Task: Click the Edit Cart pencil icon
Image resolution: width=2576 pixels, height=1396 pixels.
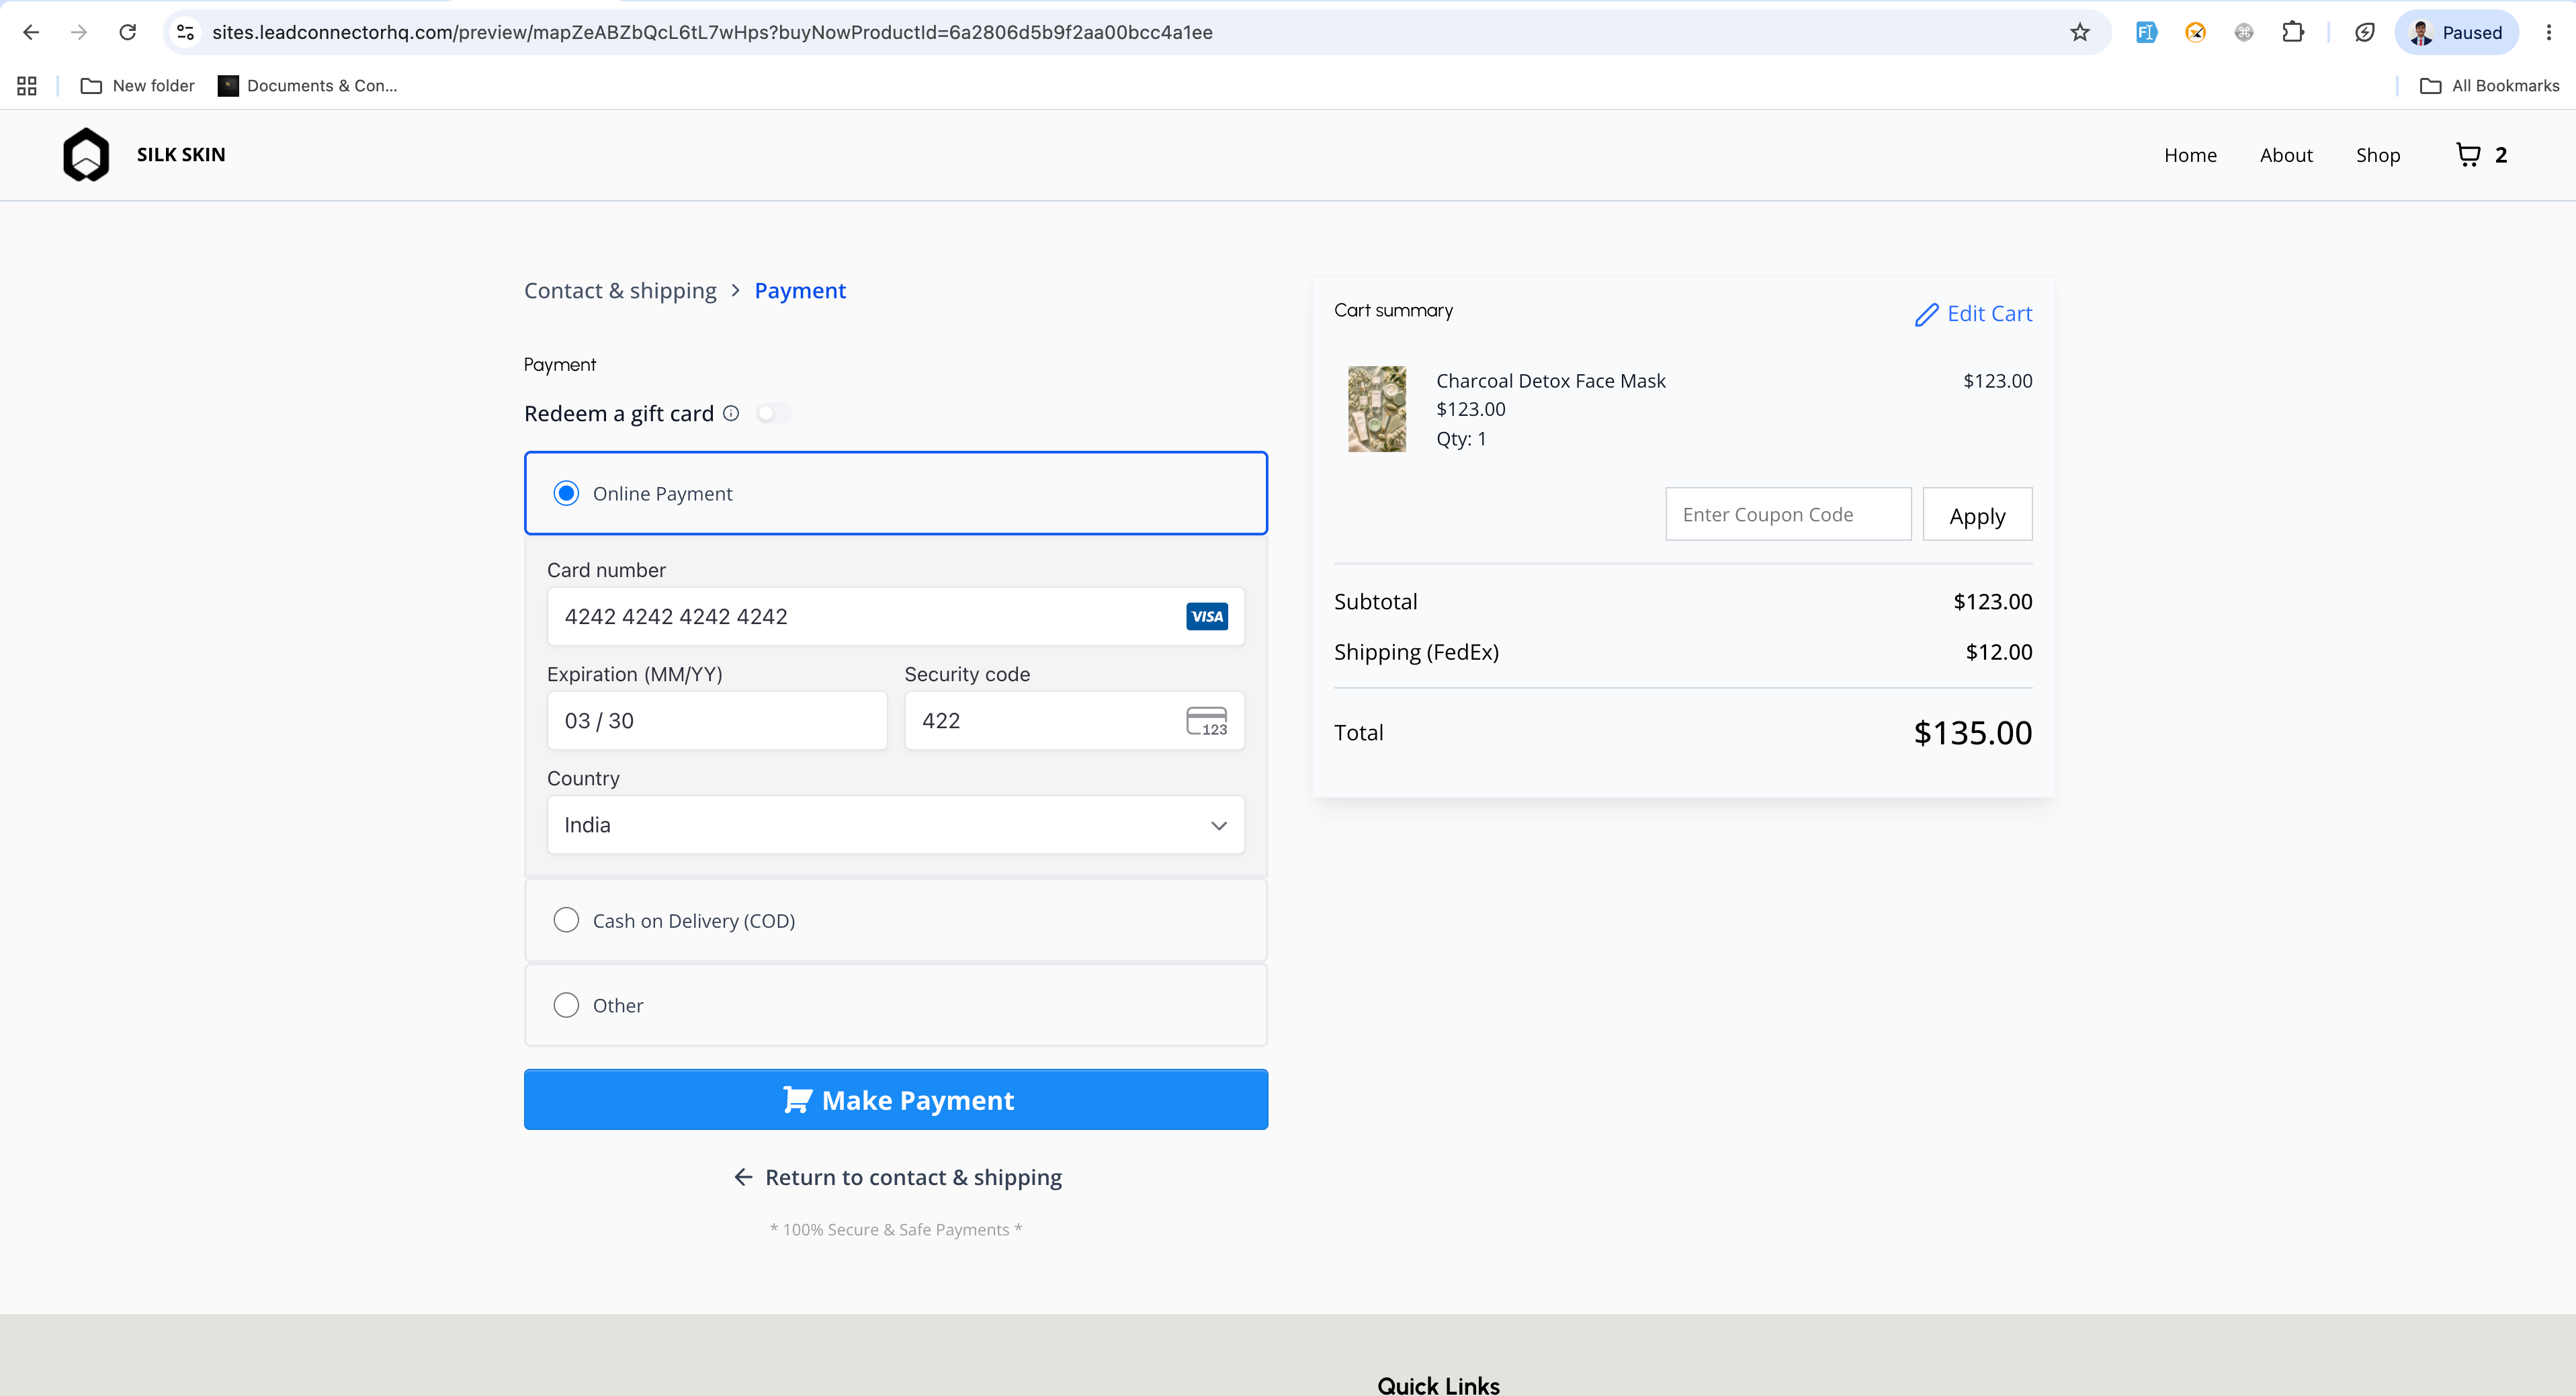Action: pyautogui.click(x=1926, y=315)
